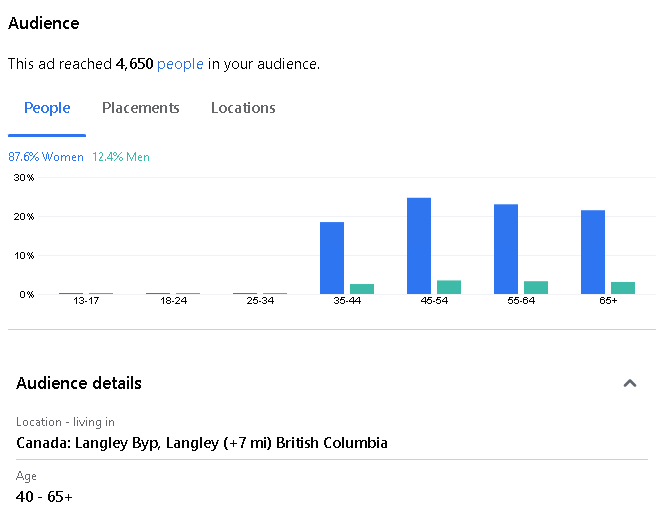The height and width of the screenshot is (513, 661).
Task: Click the women bar for 65+
Action: pyautogui.click(x=593, y=252)
